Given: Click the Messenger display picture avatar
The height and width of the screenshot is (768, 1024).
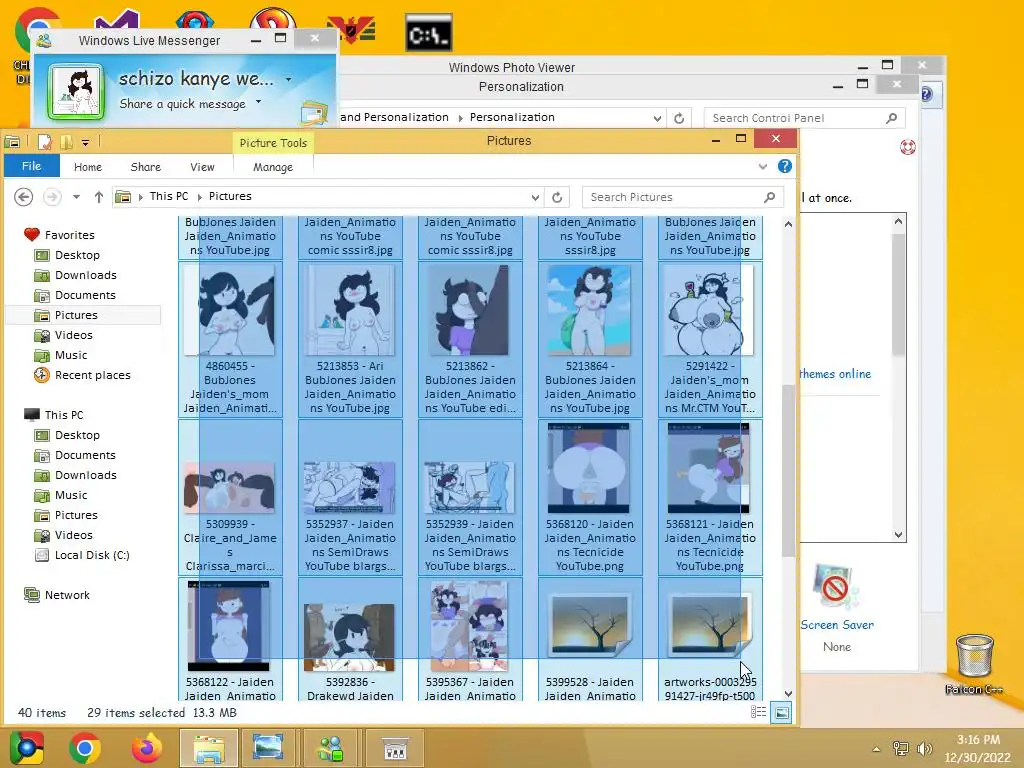Looking at the screenshot, I should click(x=76, y=91).
